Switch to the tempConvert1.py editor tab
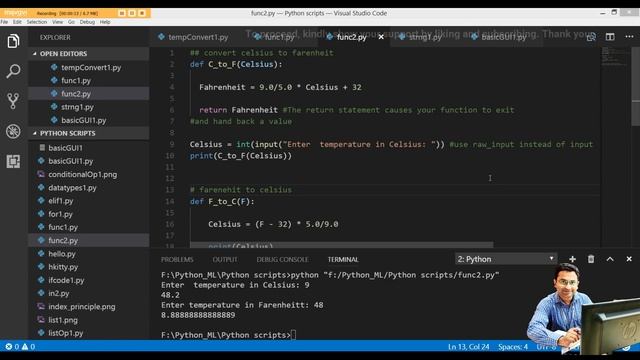 click(193, 37)
